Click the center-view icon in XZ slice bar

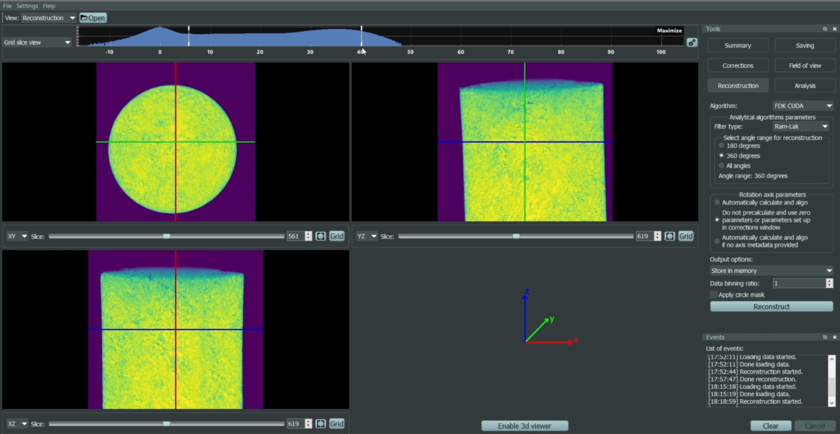(321, 424)
